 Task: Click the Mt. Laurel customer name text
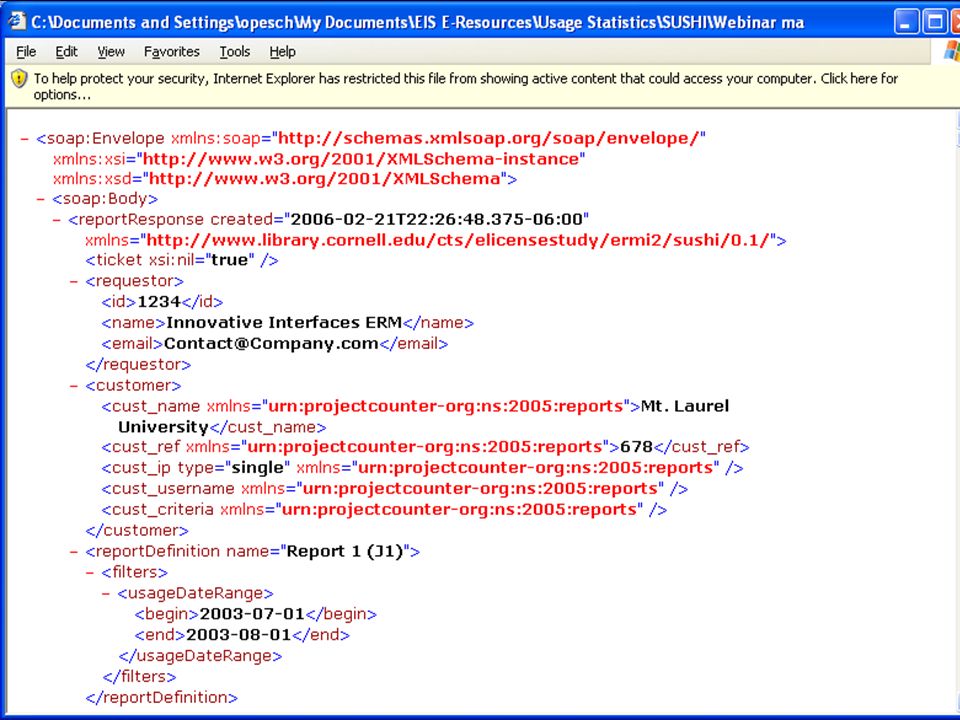(x=684, y=406)
